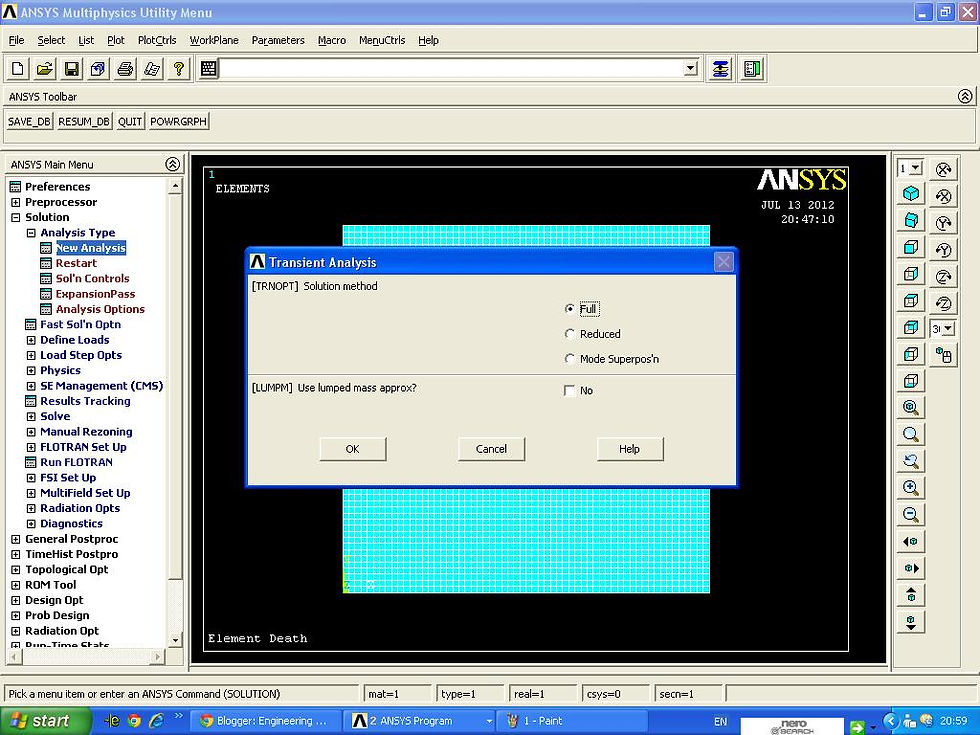The image size is (980, 735).
Task: Switch to Oblique view tilted cube icon
Action: click(911, 221)
